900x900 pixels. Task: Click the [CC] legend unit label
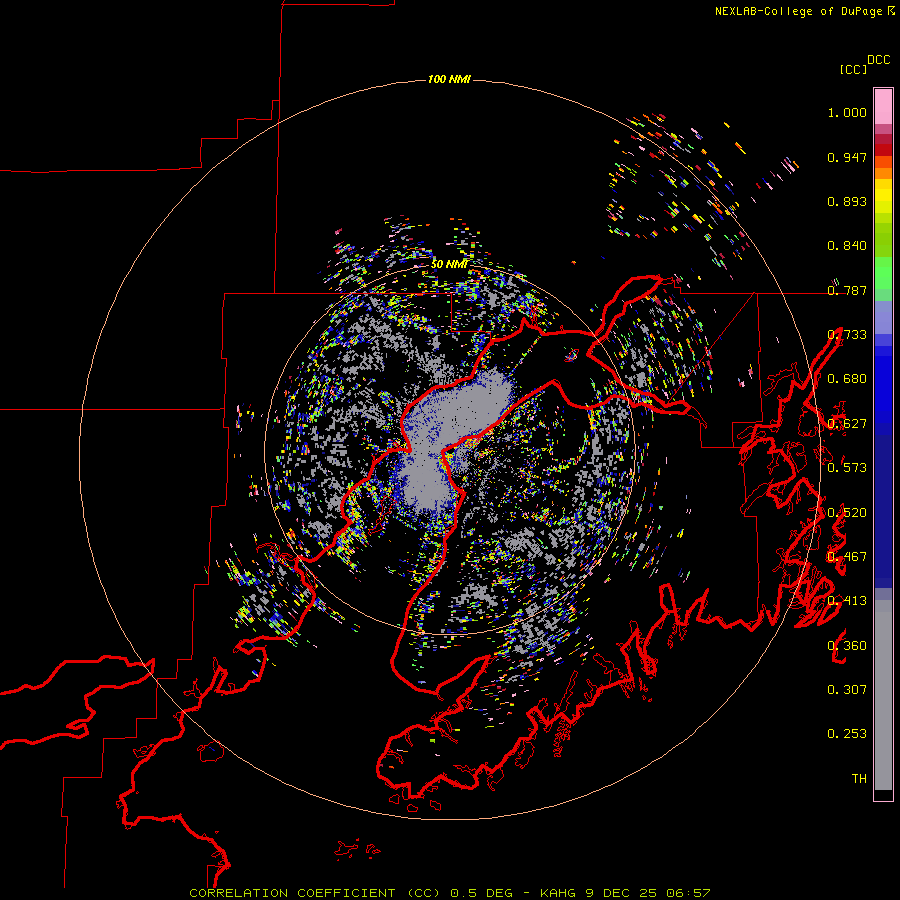pos(854,69)
